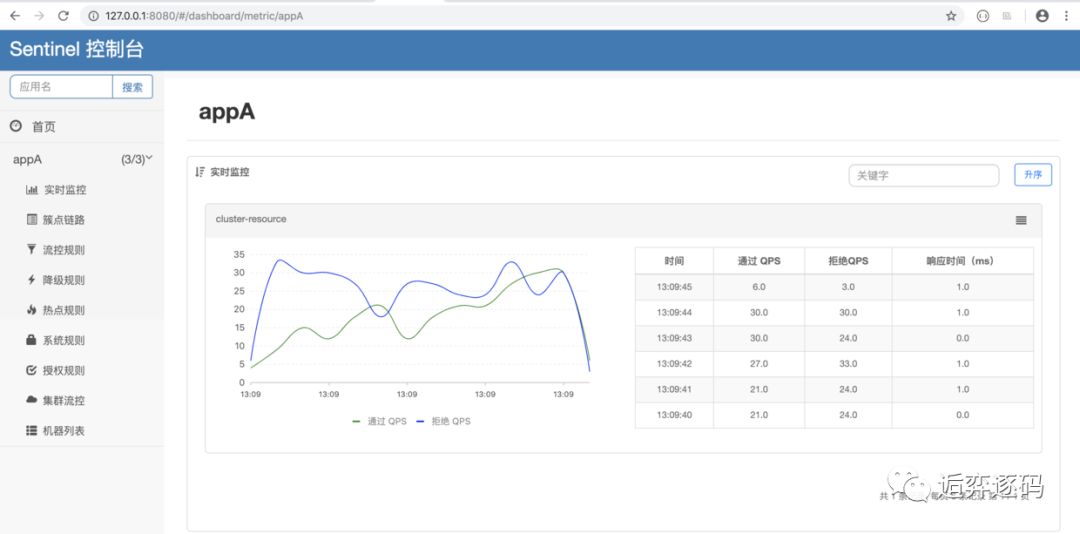Toggle 拒绝 QPS series in chart legend
The width and height of the screenshot is (1080, 534).
tap(443, 421)
